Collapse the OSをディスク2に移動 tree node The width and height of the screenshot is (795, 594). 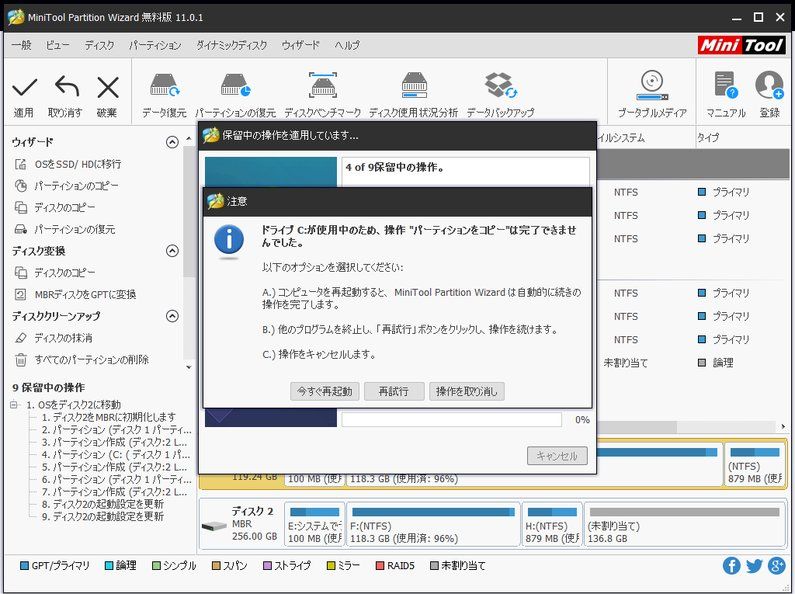[x=15, y=404]
